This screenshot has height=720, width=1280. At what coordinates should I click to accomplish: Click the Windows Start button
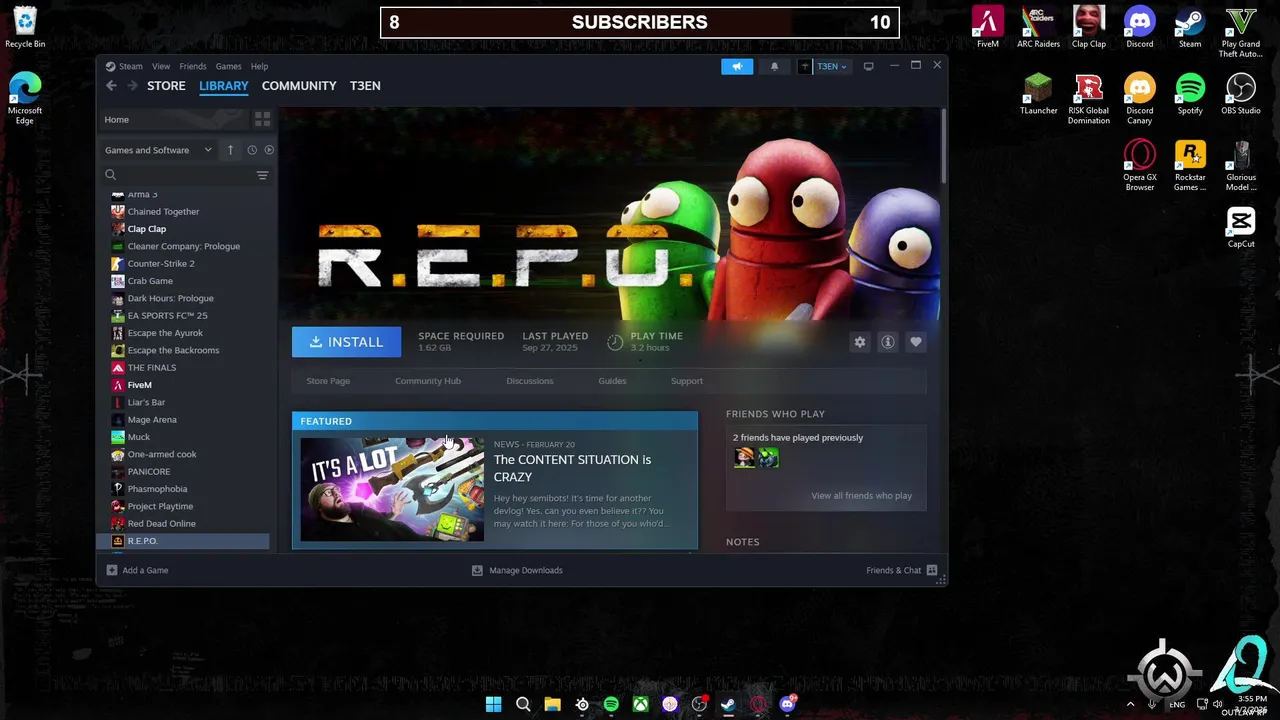493,704
